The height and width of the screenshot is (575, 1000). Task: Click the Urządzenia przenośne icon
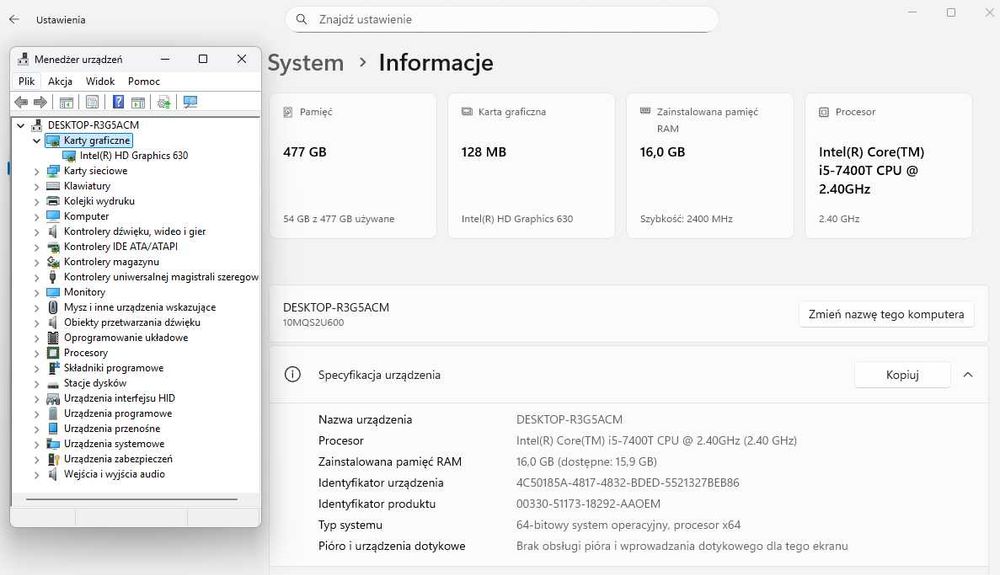pos(53,428)
